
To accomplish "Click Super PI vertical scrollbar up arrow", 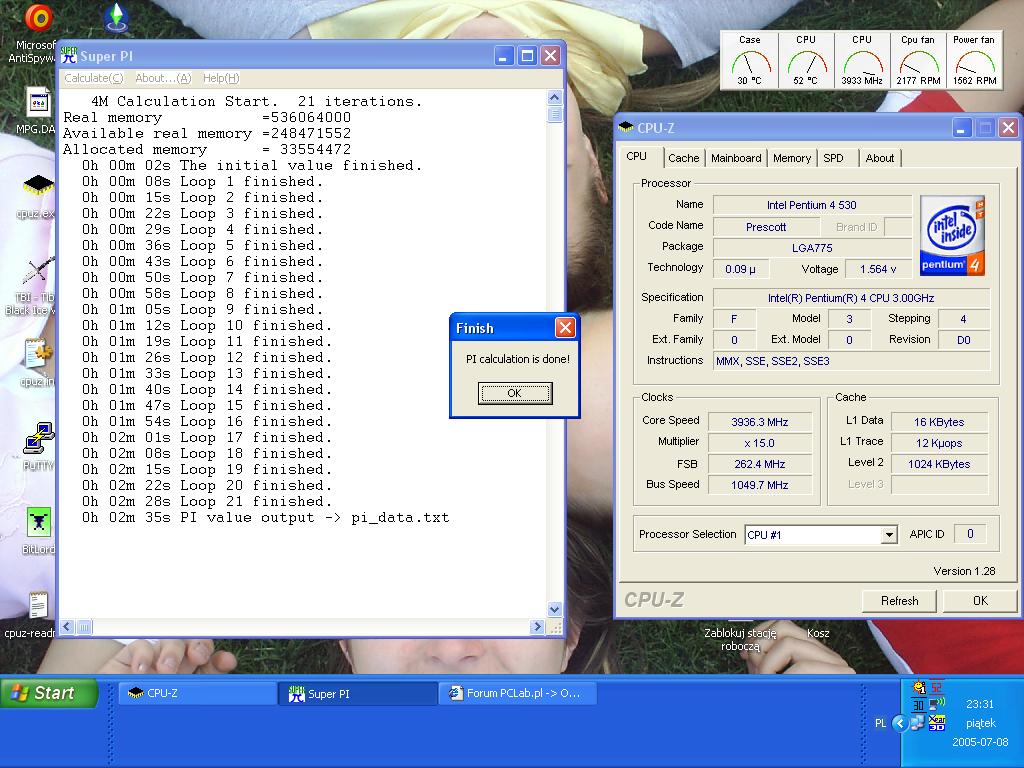I will click(x=554, y=98).
